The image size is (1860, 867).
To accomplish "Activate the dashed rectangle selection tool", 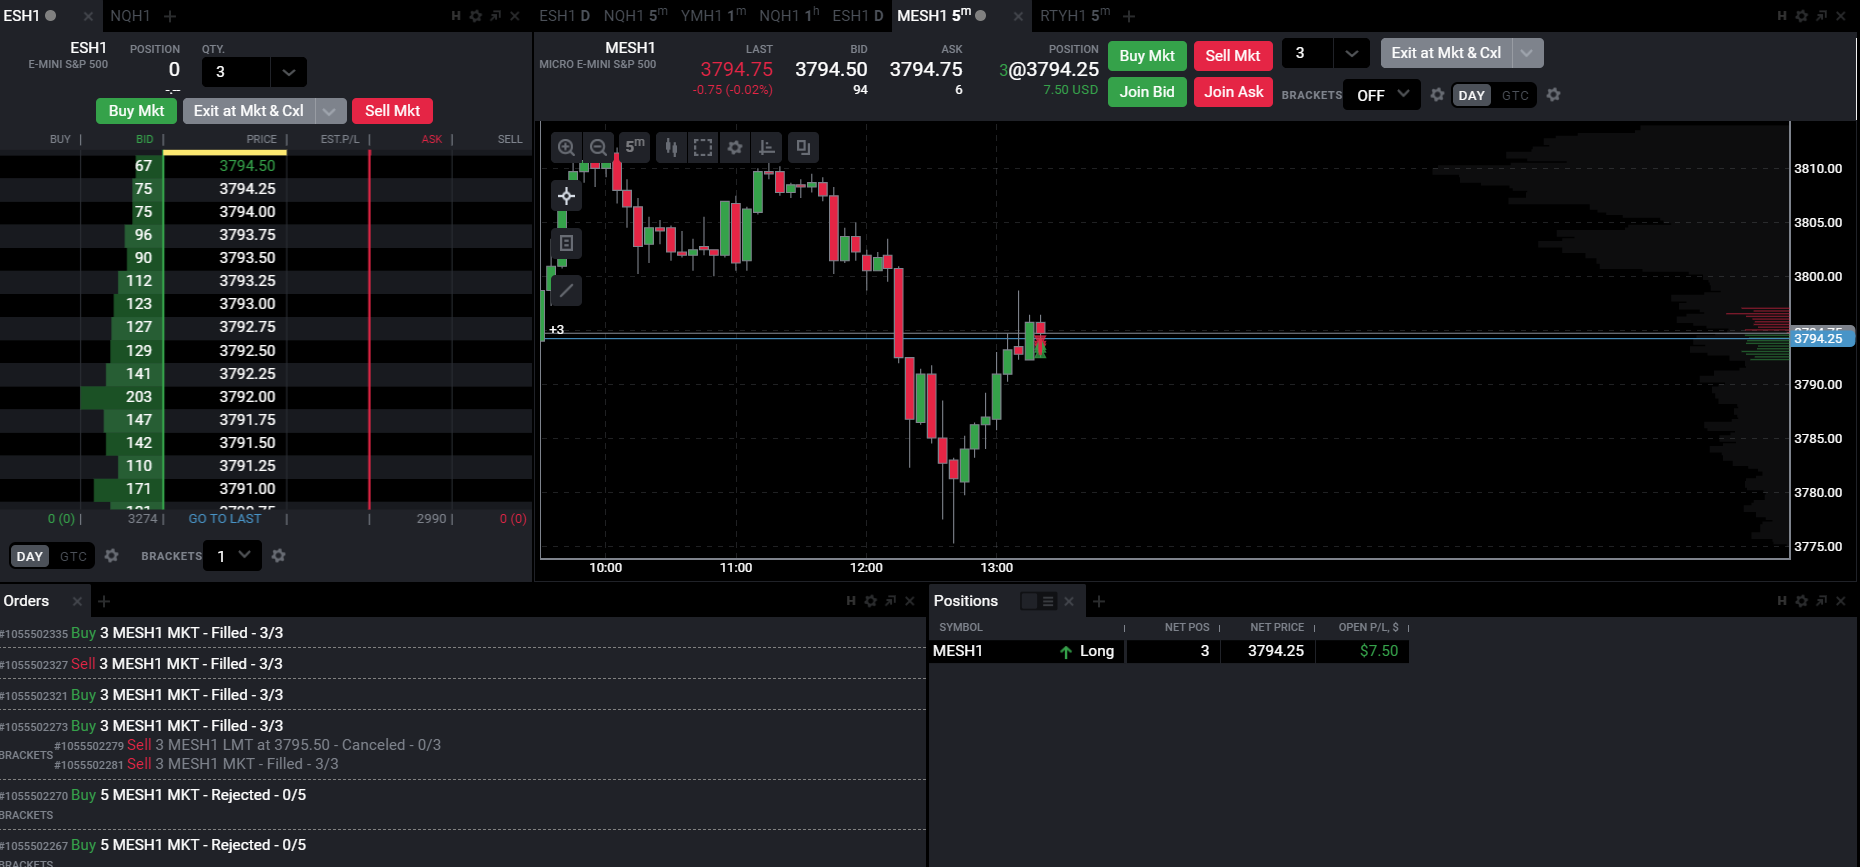I will 703,147.
